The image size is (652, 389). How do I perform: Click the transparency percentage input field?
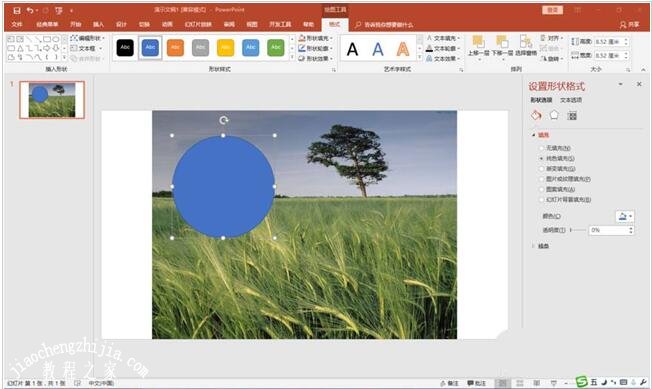(608, 230)
